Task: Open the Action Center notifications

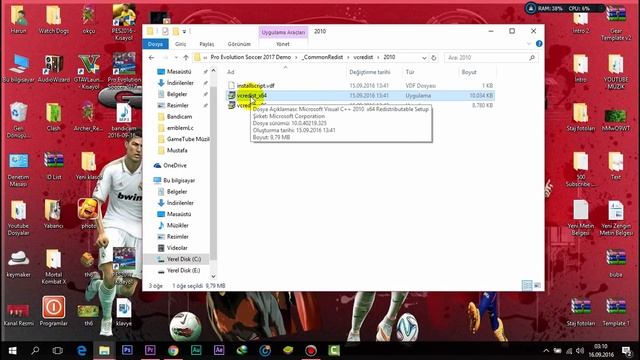Action: [x=627, y=350]
